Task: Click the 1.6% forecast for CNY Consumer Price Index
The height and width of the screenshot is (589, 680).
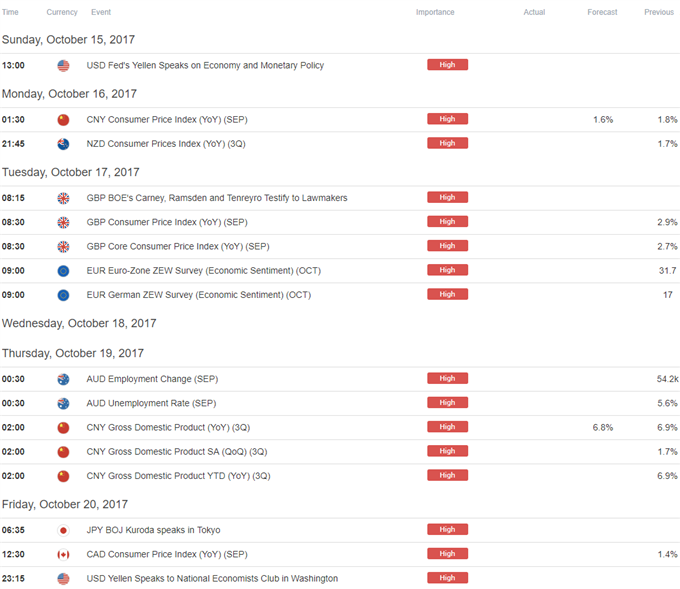Action: pyautogui.click(x=603, y=120)
